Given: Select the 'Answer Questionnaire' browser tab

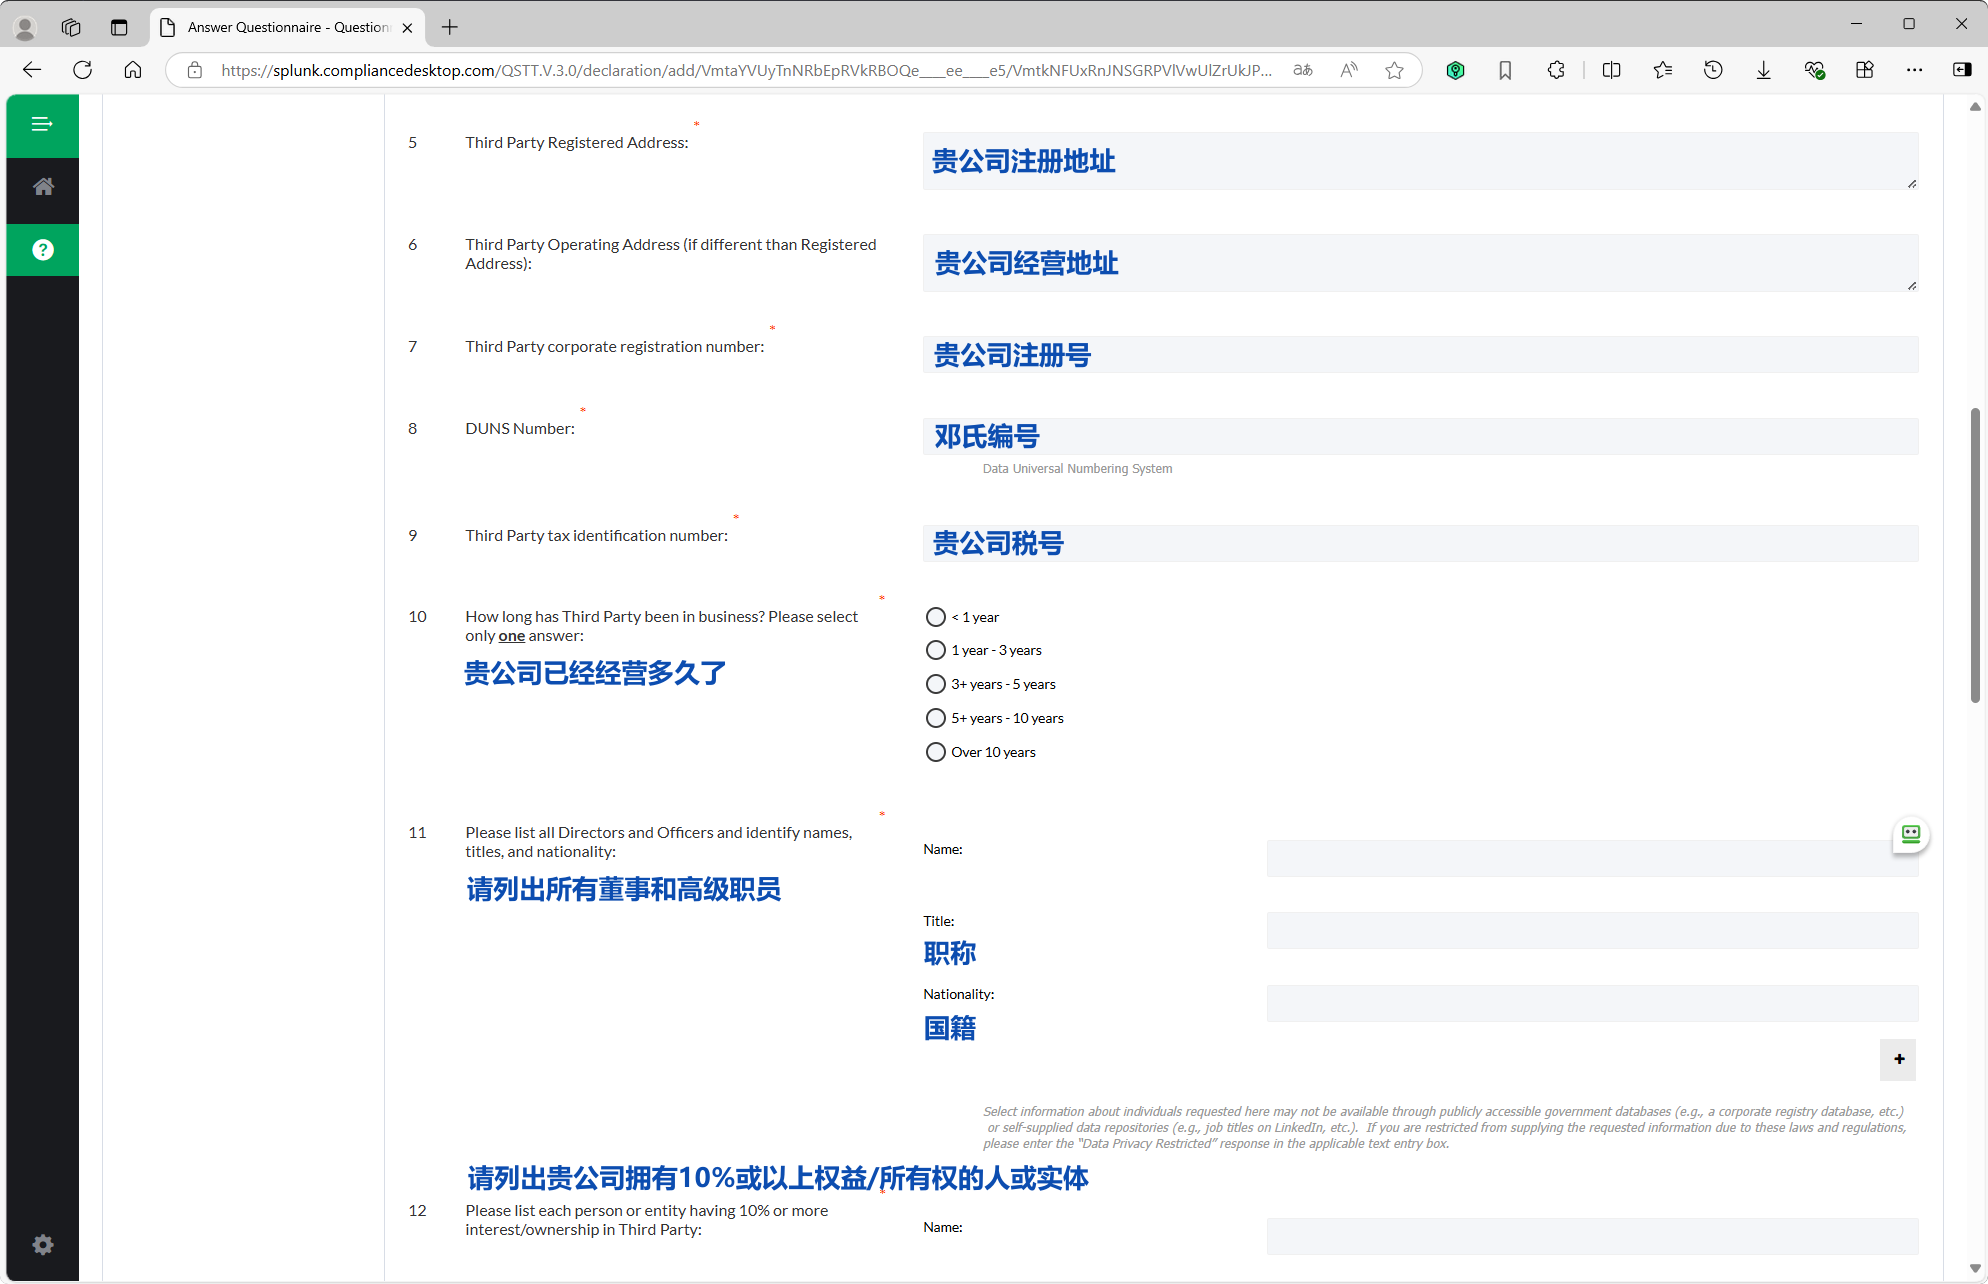Looking at the screenshot, I should [x=280, y=27].
